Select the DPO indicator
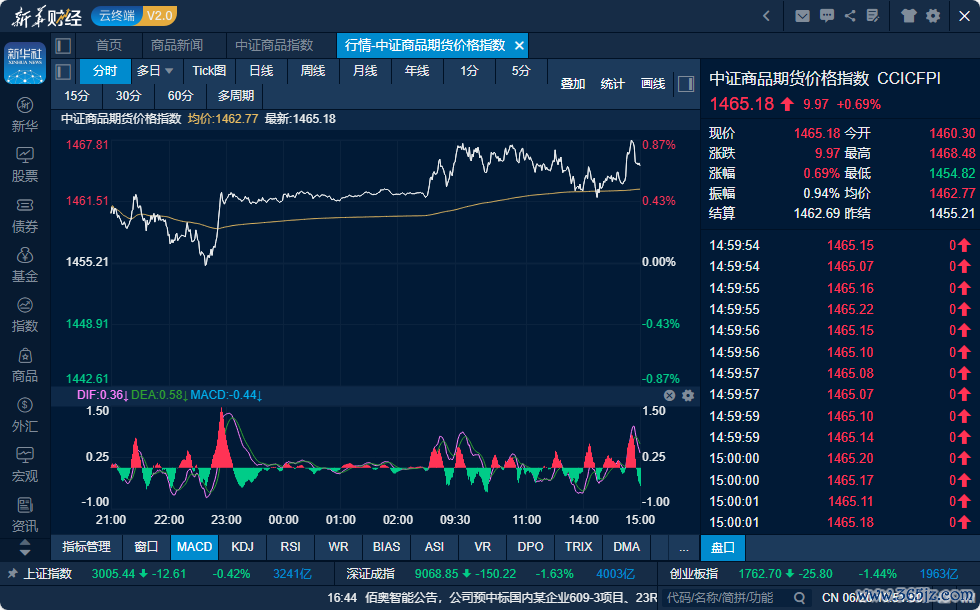980x610 pixels. pyautogui.click(x=531, y=547)
